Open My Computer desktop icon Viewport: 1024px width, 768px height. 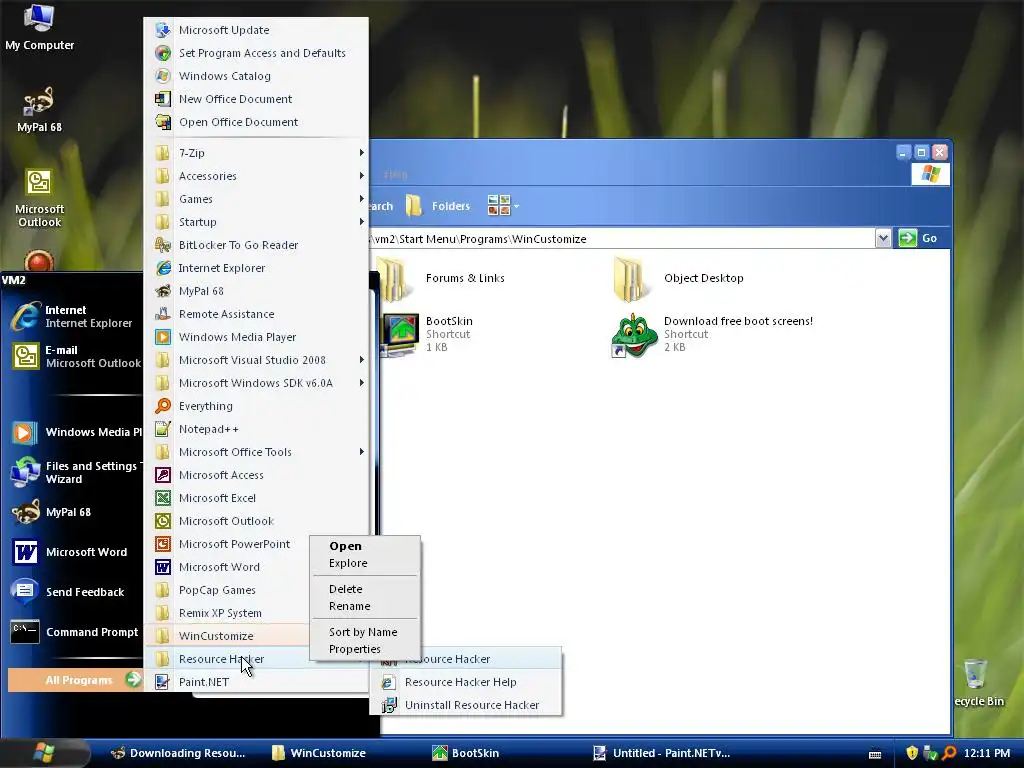[x=39, y=27]
